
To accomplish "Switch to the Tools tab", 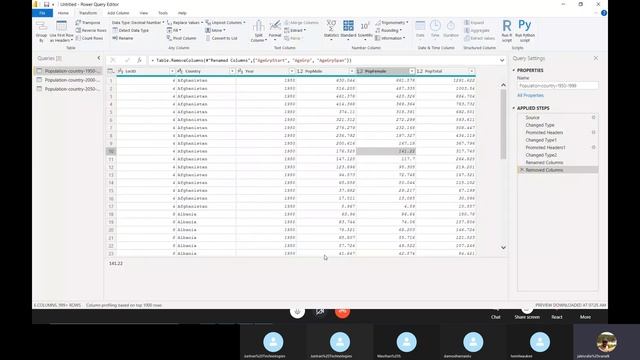I will coord(163,13).
